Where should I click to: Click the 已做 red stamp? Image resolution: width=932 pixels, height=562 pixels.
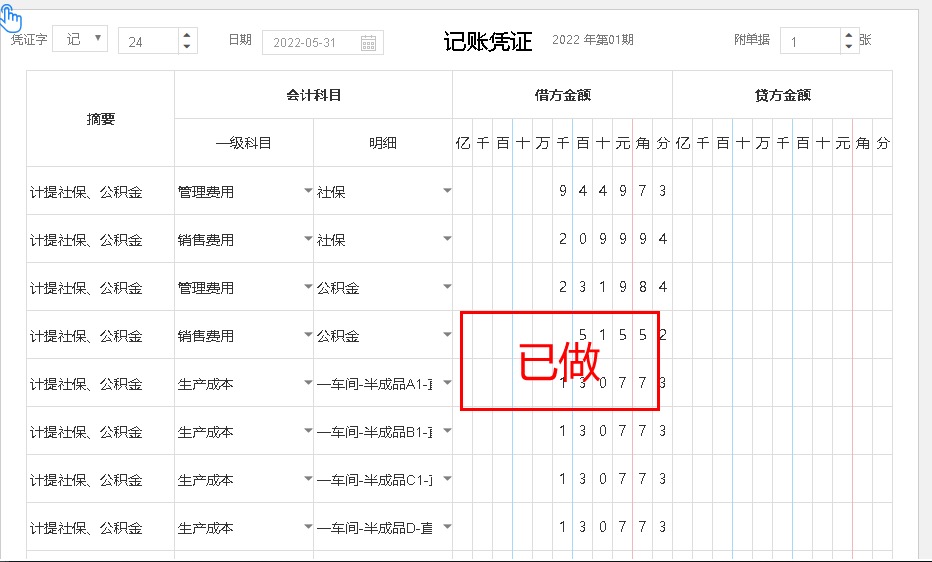tap(559, 361)
